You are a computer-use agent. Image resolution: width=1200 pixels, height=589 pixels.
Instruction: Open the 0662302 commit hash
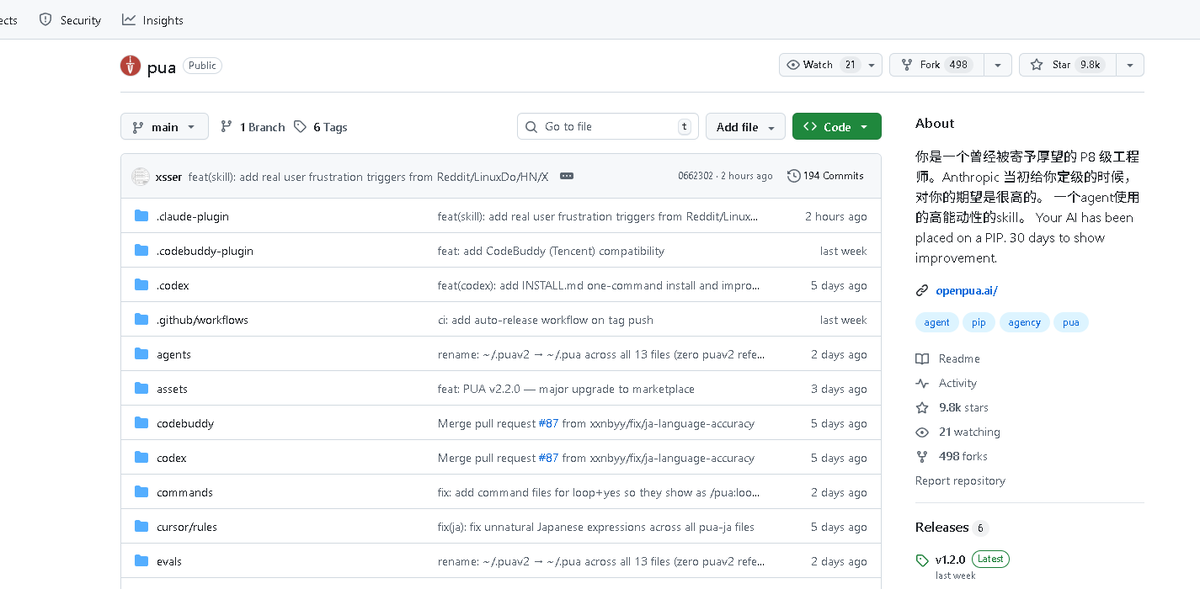696,176
